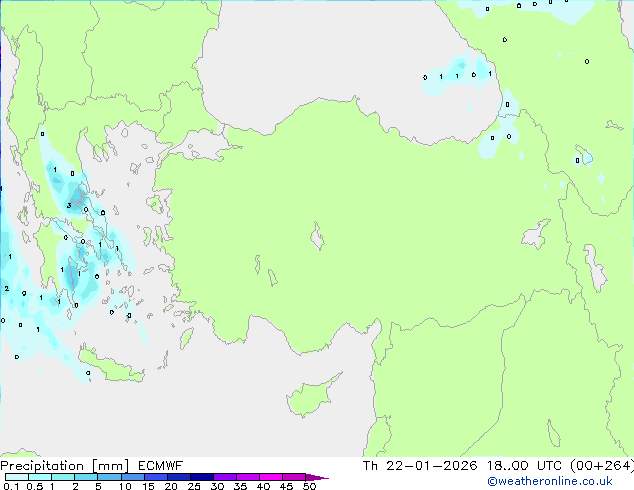The height and width of the screenshot is (490, 634).
Task: Click the Crete island on the map
Action: point(110,365)
